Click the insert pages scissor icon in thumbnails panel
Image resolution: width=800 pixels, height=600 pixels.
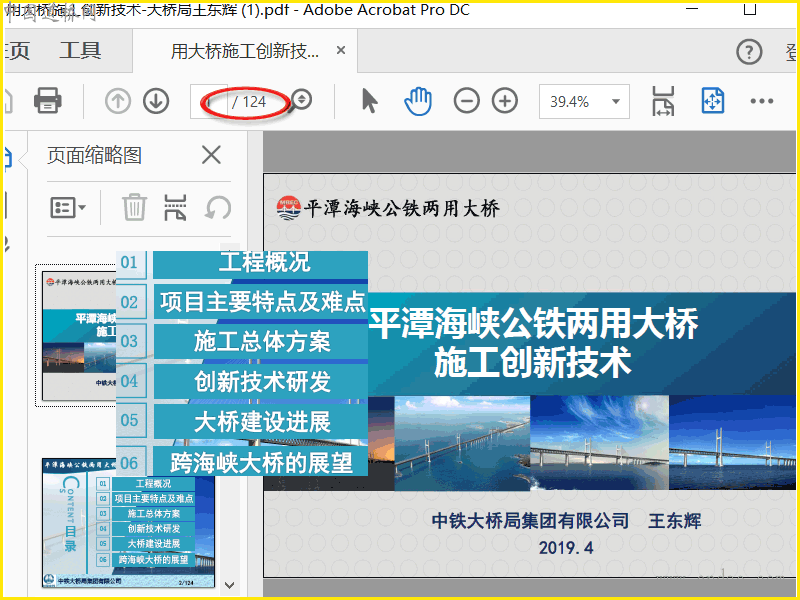[175, 207]
